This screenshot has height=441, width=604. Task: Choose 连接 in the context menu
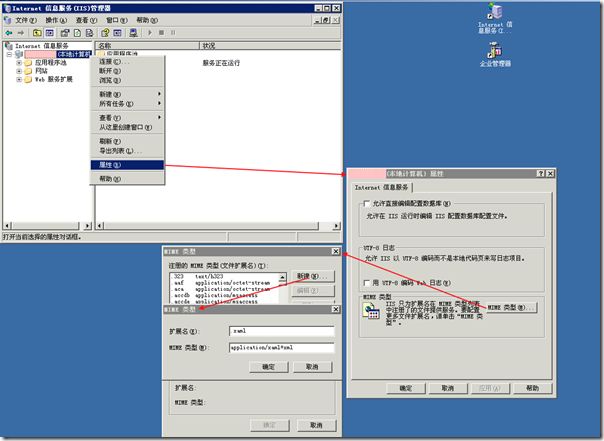127,62
